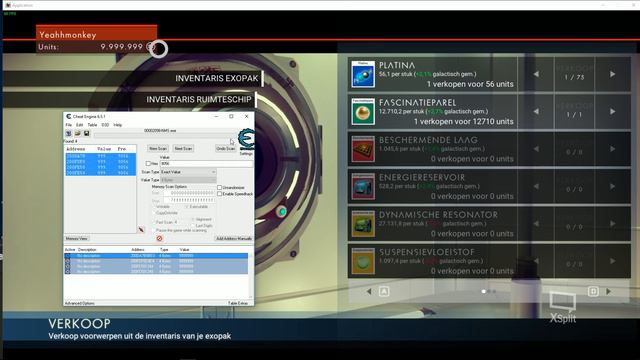Click right arrow on Dynamische Resonator row
The height and width of the screenshot is (360, 640).
[x=612, y=224]
